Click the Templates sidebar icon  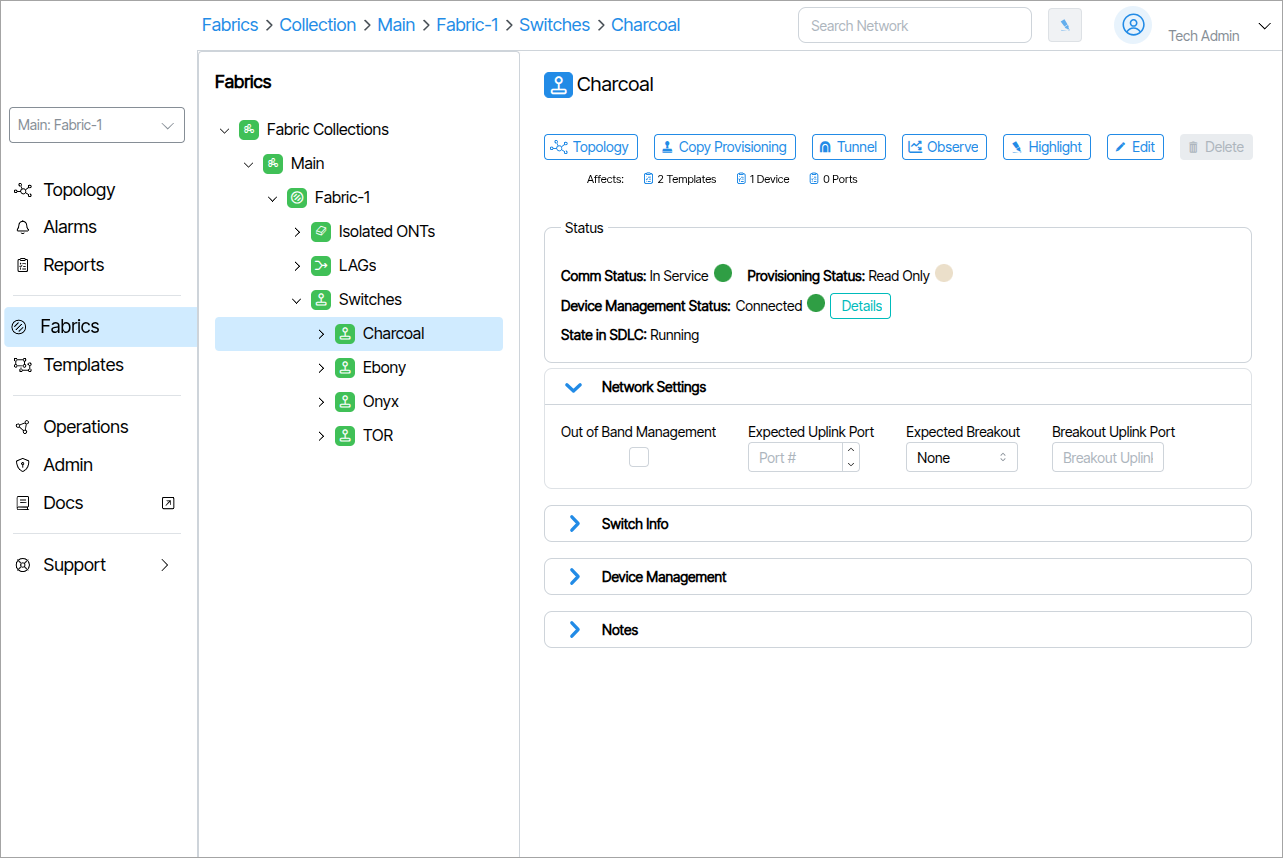pyautogui.click(x=23, y=365)
